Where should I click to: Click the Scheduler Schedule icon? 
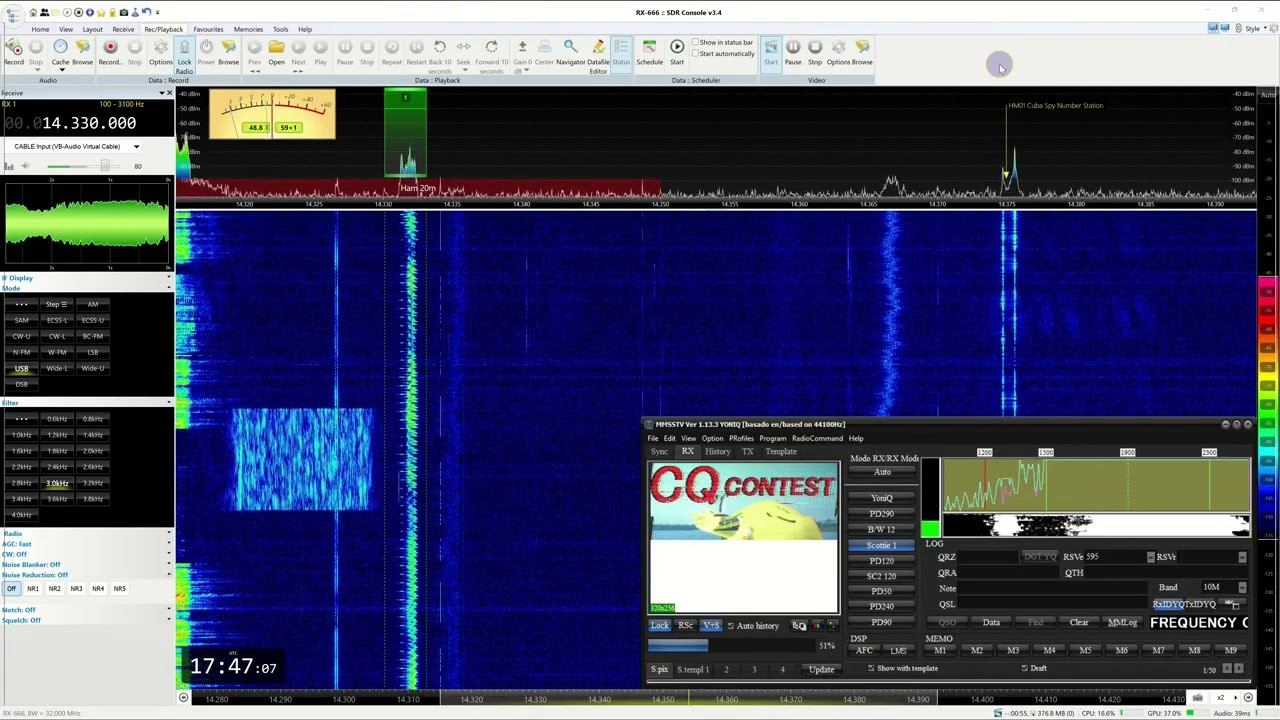coord(649,48)
